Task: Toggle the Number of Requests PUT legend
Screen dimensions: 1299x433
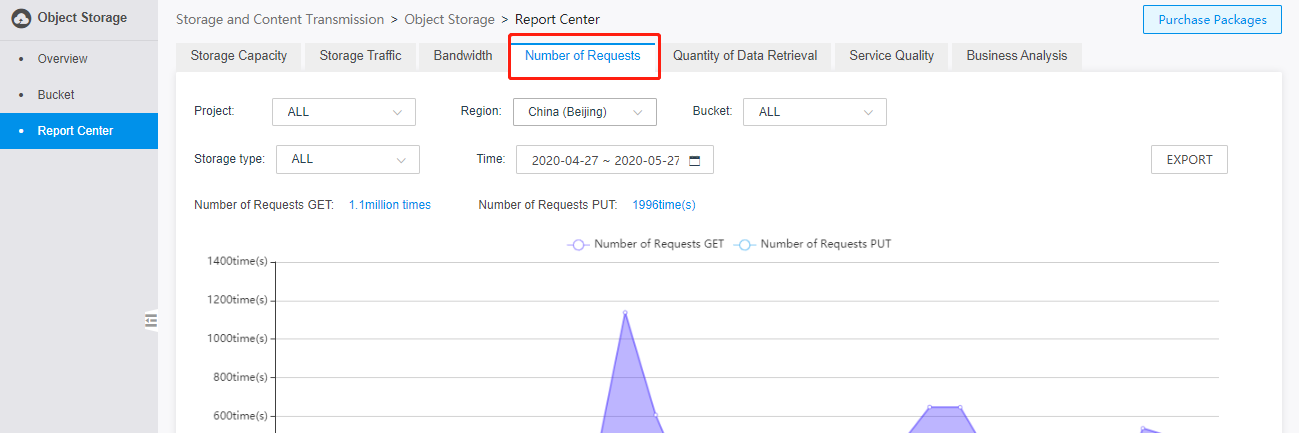Action: point(812,243)
